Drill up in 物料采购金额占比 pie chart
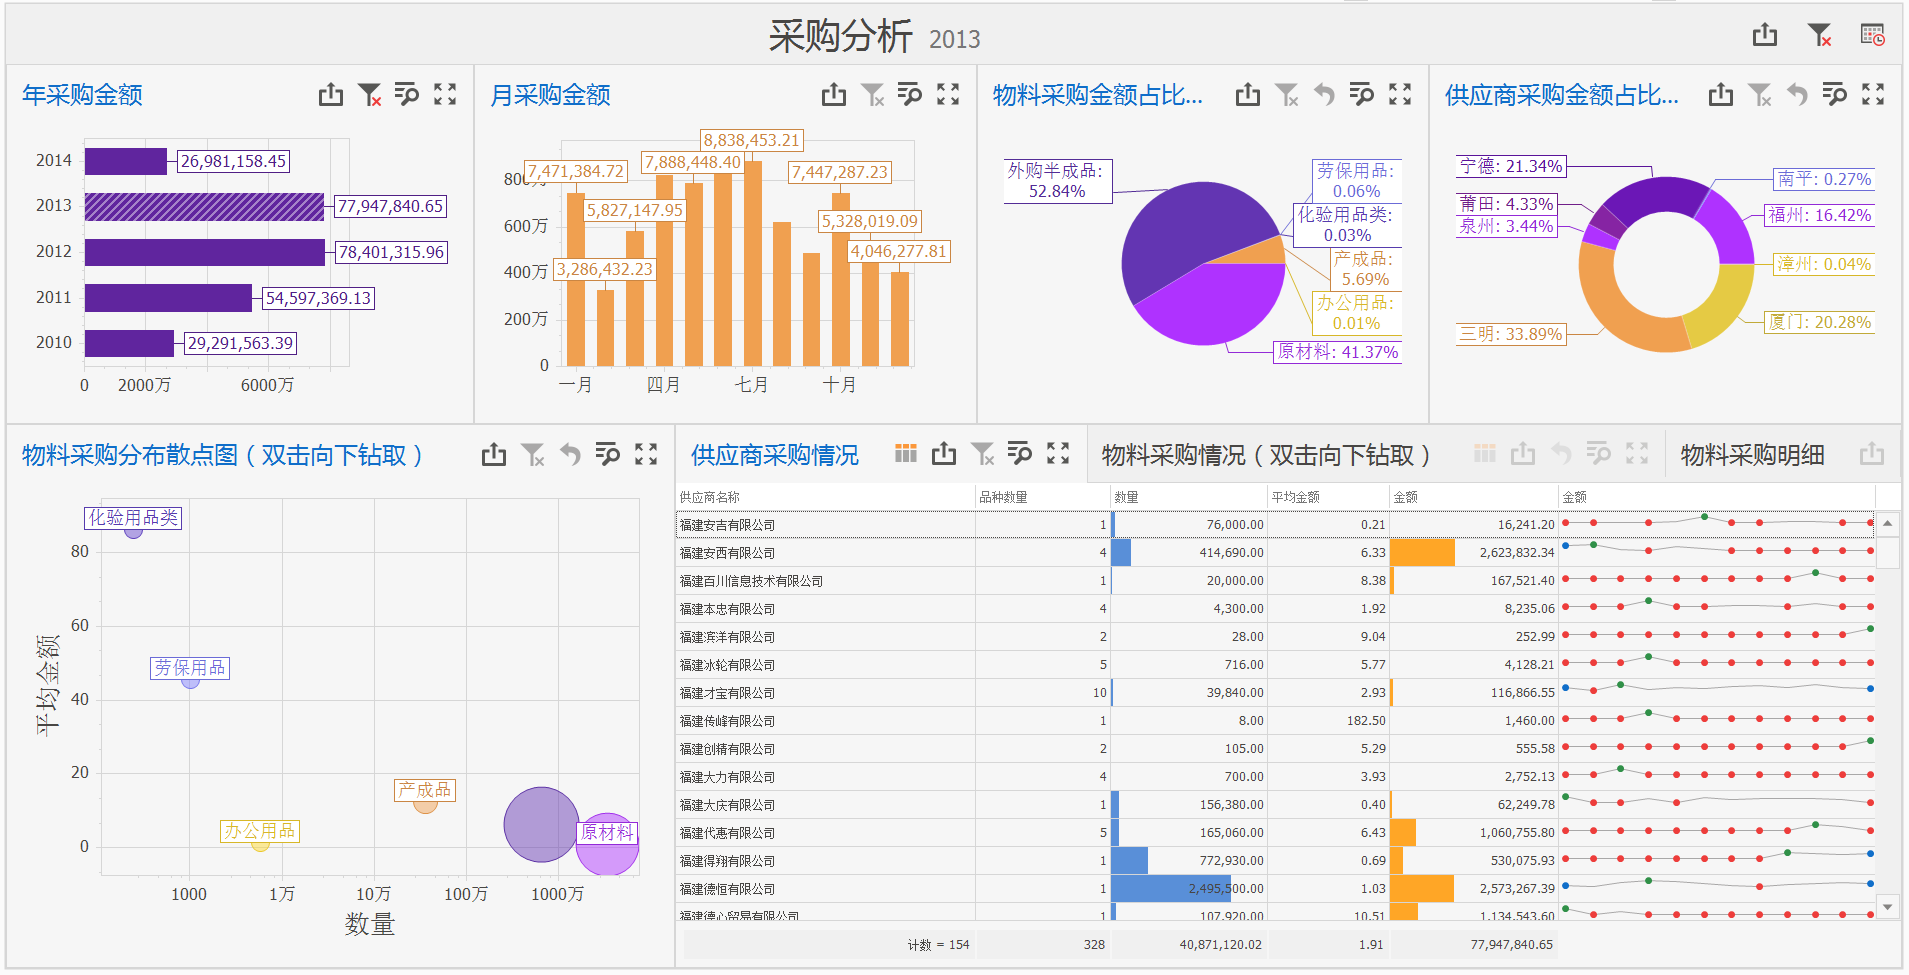Viewport: 1909px width, 975px height. pyautogui.click(x=1324, y=95)
